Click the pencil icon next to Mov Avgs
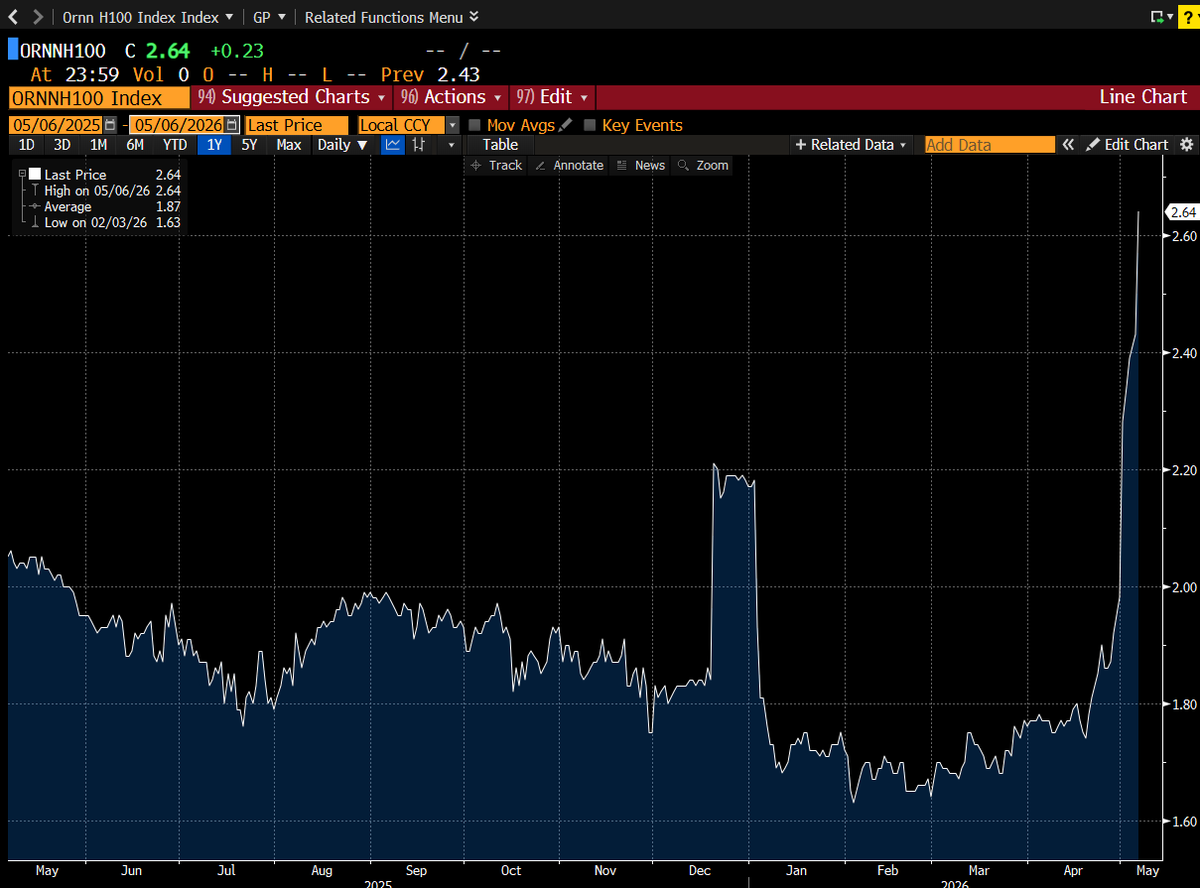 (x=566, y=125)
